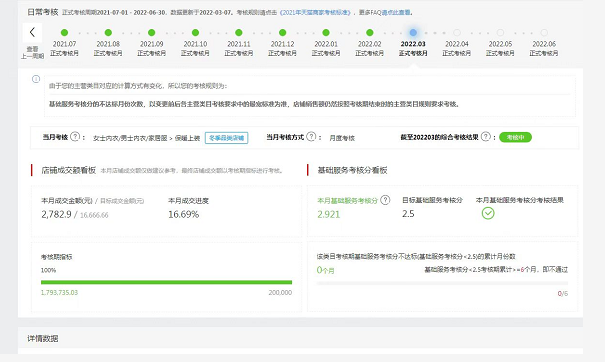Click the 保暖上装 category text
The width and height of the screenshot is (605, 362).
click(x=187, y=138)
